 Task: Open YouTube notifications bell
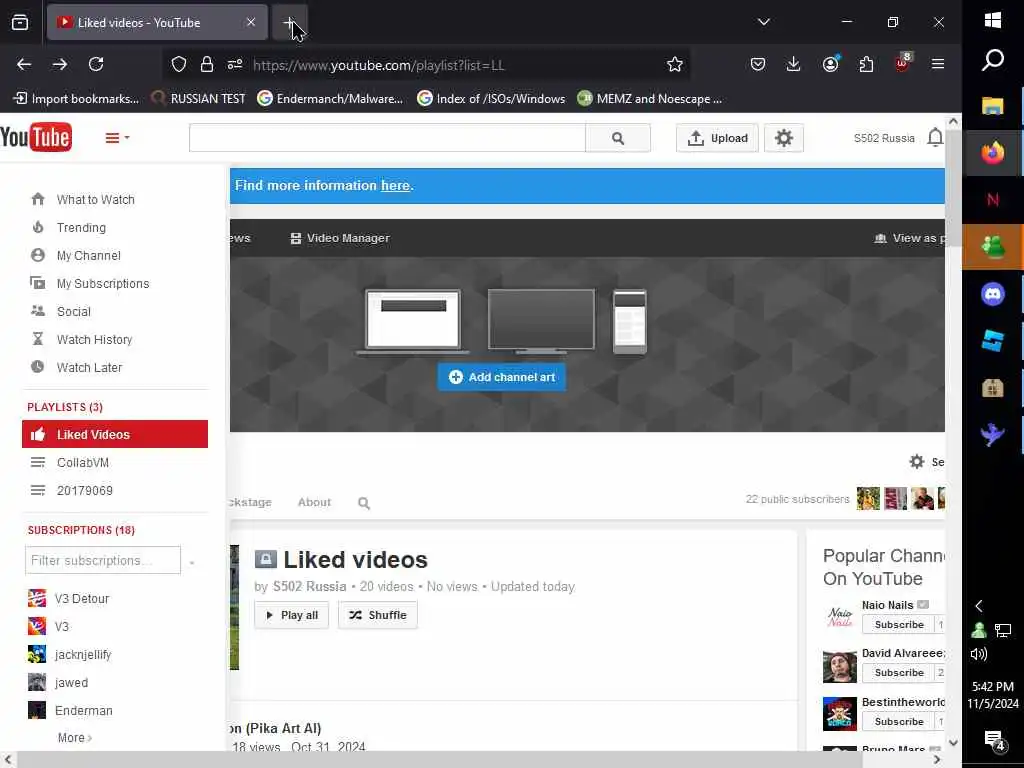coord(935,138)
